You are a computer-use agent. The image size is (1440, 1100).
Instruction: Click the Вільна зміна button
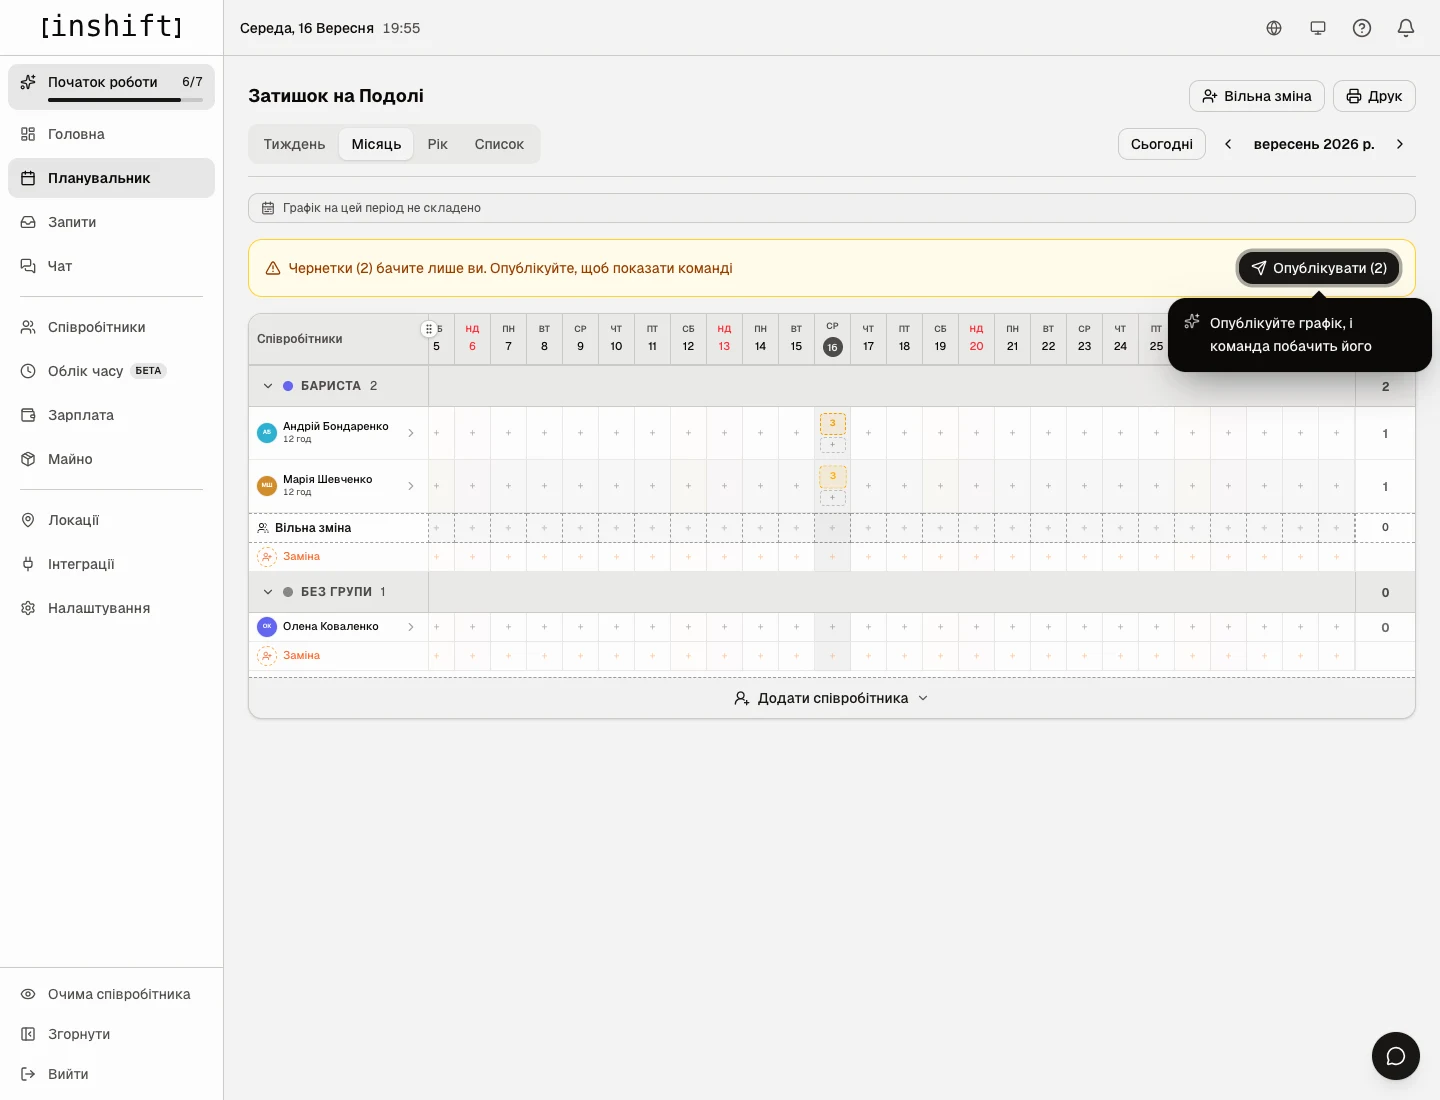pos(1257,96)
